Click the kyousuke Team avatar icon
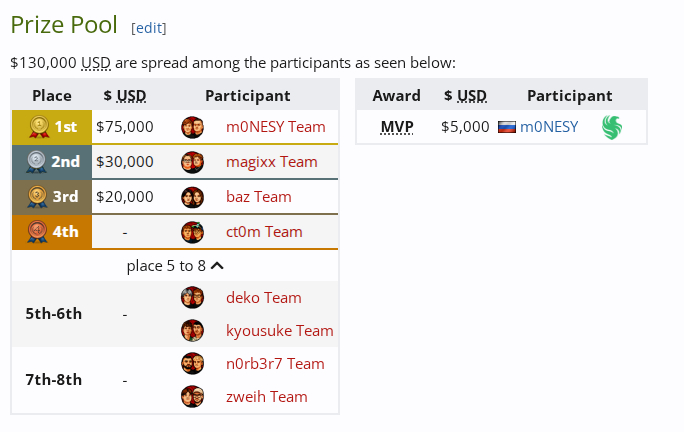The width and height of the screenshot is (684, 432). (x=193, y=330)
